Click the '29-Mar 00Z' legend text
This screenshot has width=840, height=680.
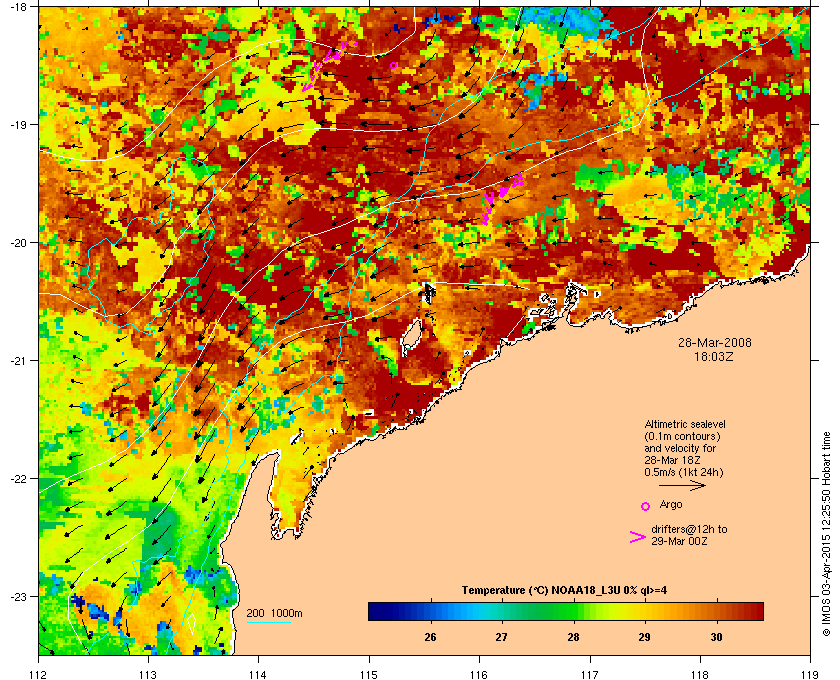679,541
